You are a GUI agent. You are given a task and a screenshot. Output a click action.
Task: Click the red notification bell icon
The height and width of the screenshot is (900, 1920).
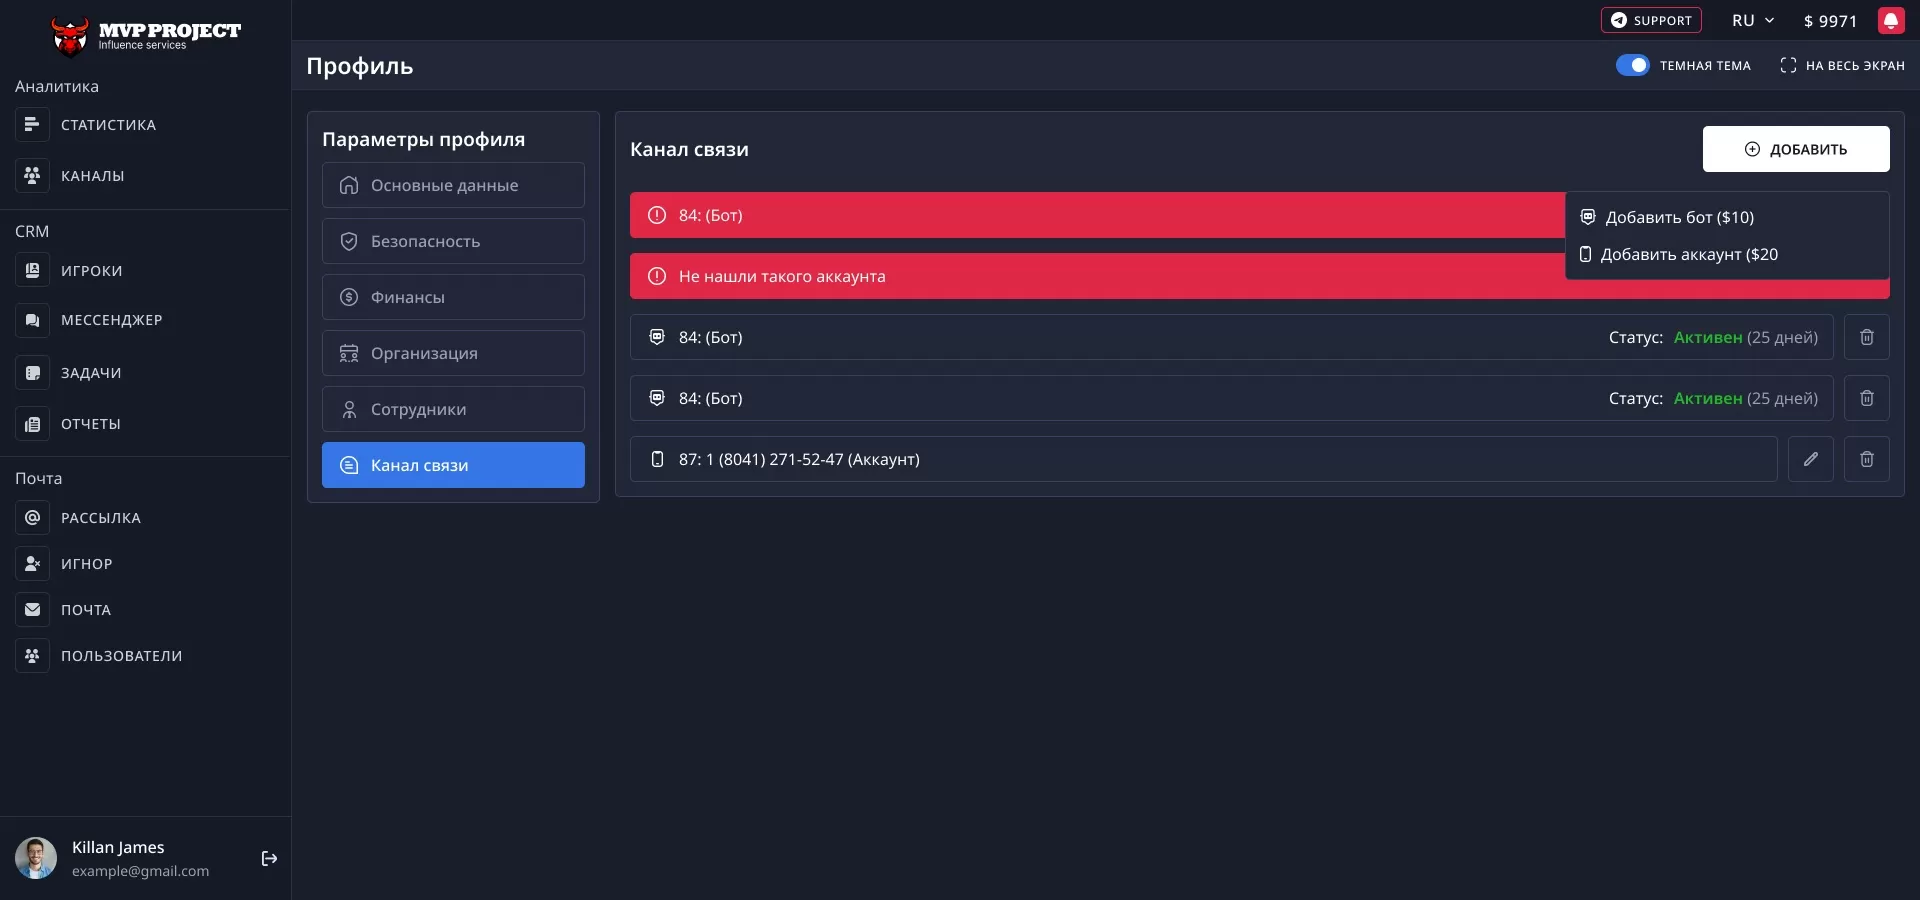tap(1890, 21)
